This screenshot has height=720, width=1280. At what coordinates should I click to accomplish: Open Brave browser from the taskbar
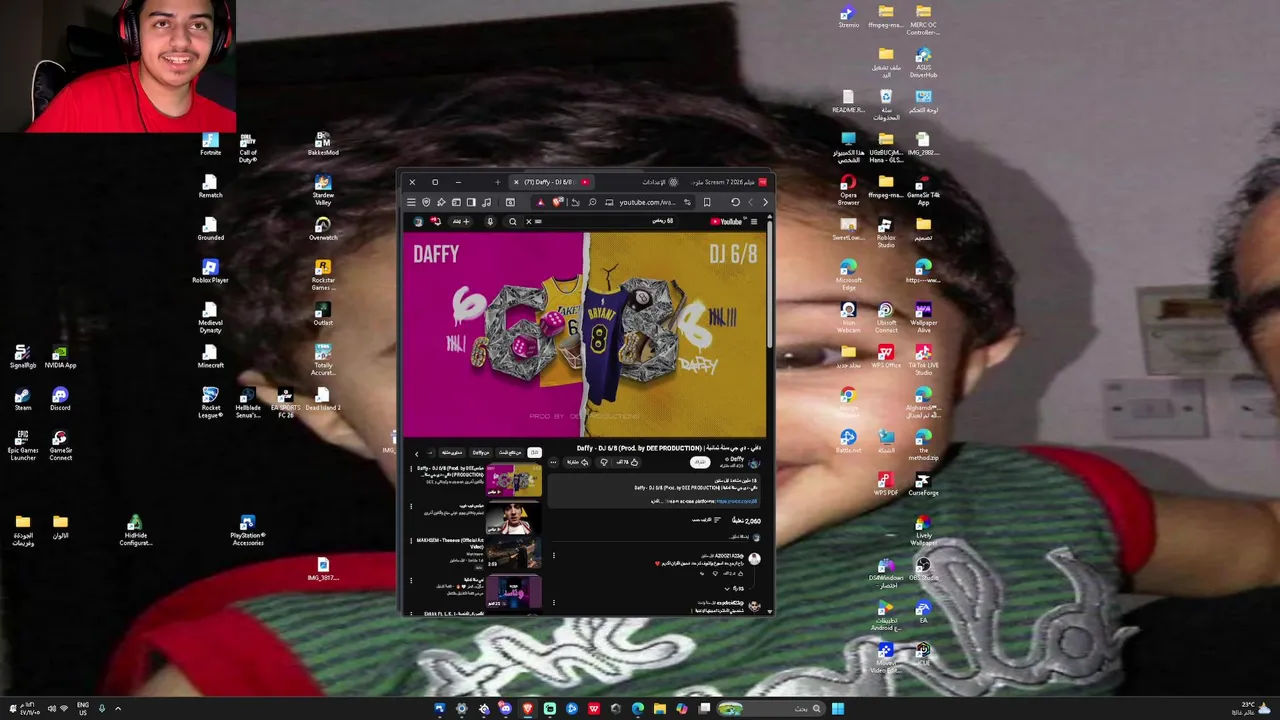coord(527,709)
